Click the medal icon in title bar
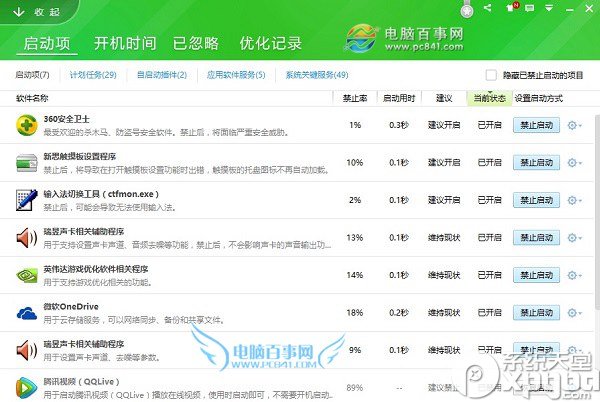This screenshot has width=600, height=402. (x=466, y=9)
